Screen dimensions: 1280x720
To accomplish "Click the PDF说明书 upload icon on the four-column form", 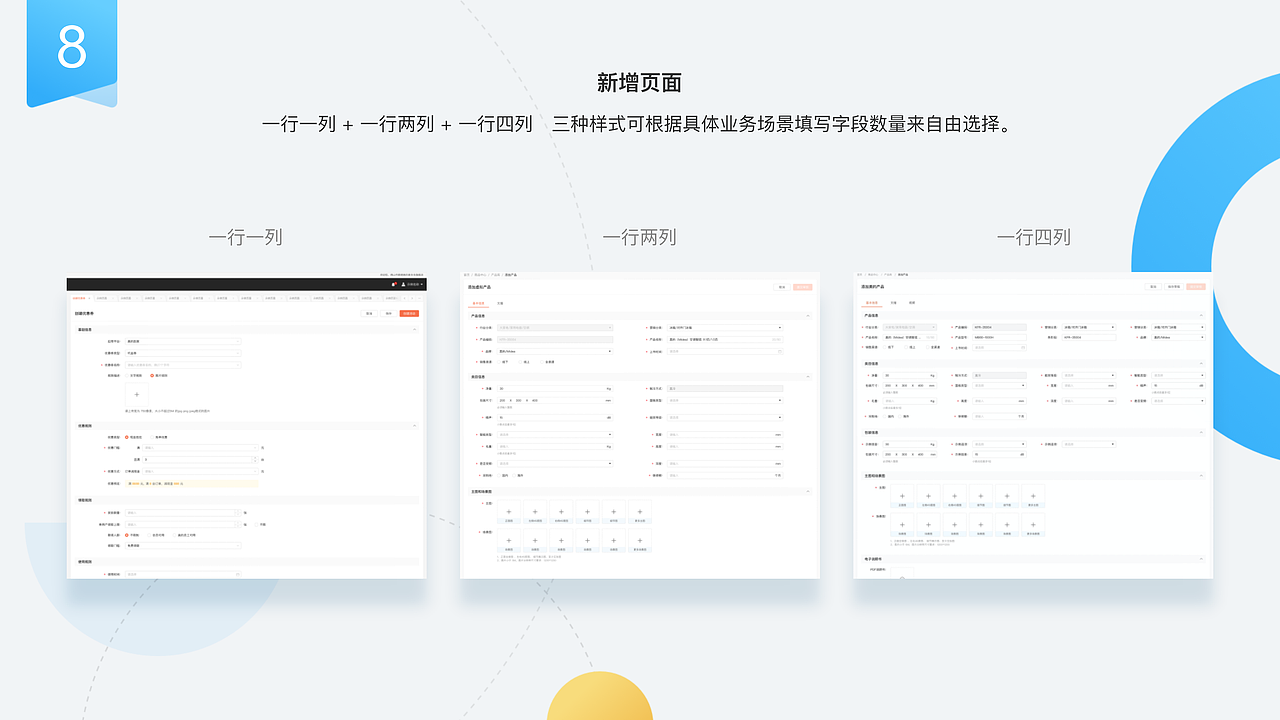I will click(x=902, y=576).
